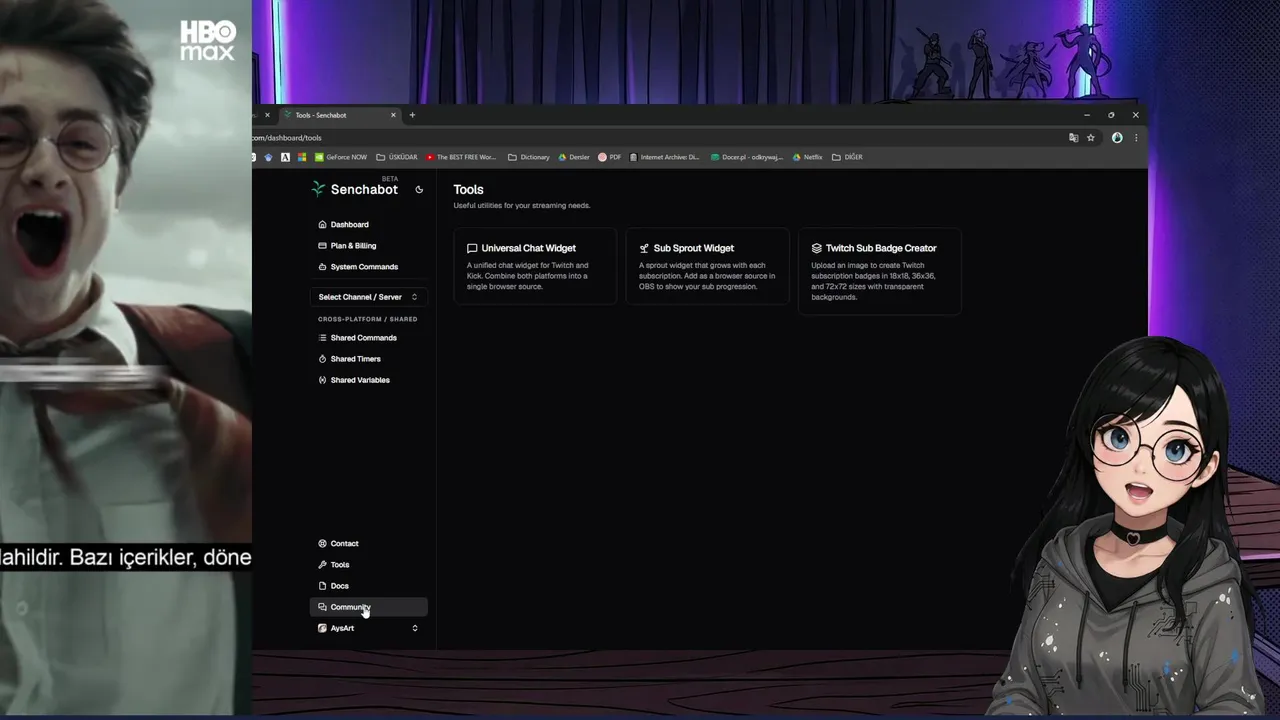Click the sprout icon on Sub Sprout Widget
The image size is (1280, 720).
(x=644, y=248)
